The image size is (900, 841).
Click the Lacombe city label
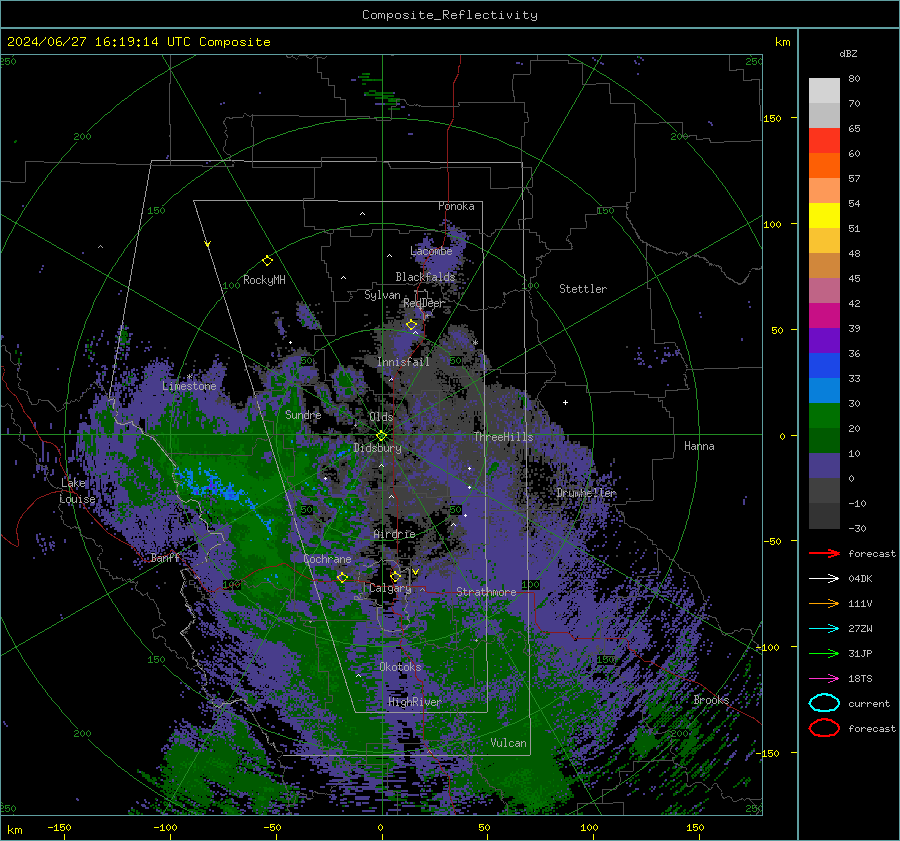pos(431,251)
